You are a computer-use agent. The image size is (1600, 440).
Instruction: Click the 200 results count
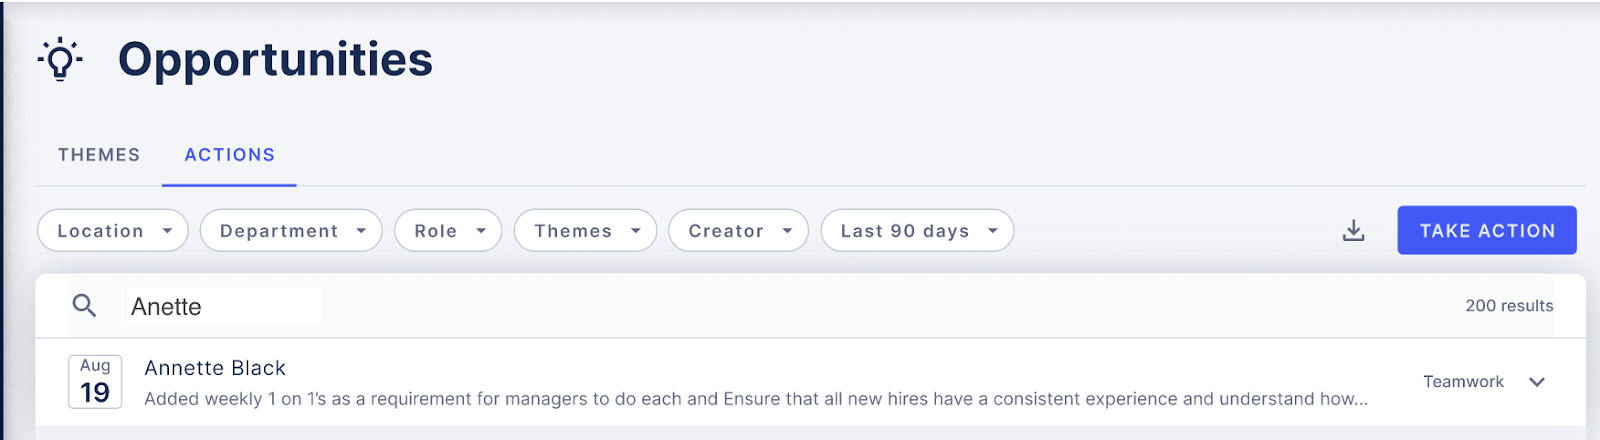[1509, 306]
